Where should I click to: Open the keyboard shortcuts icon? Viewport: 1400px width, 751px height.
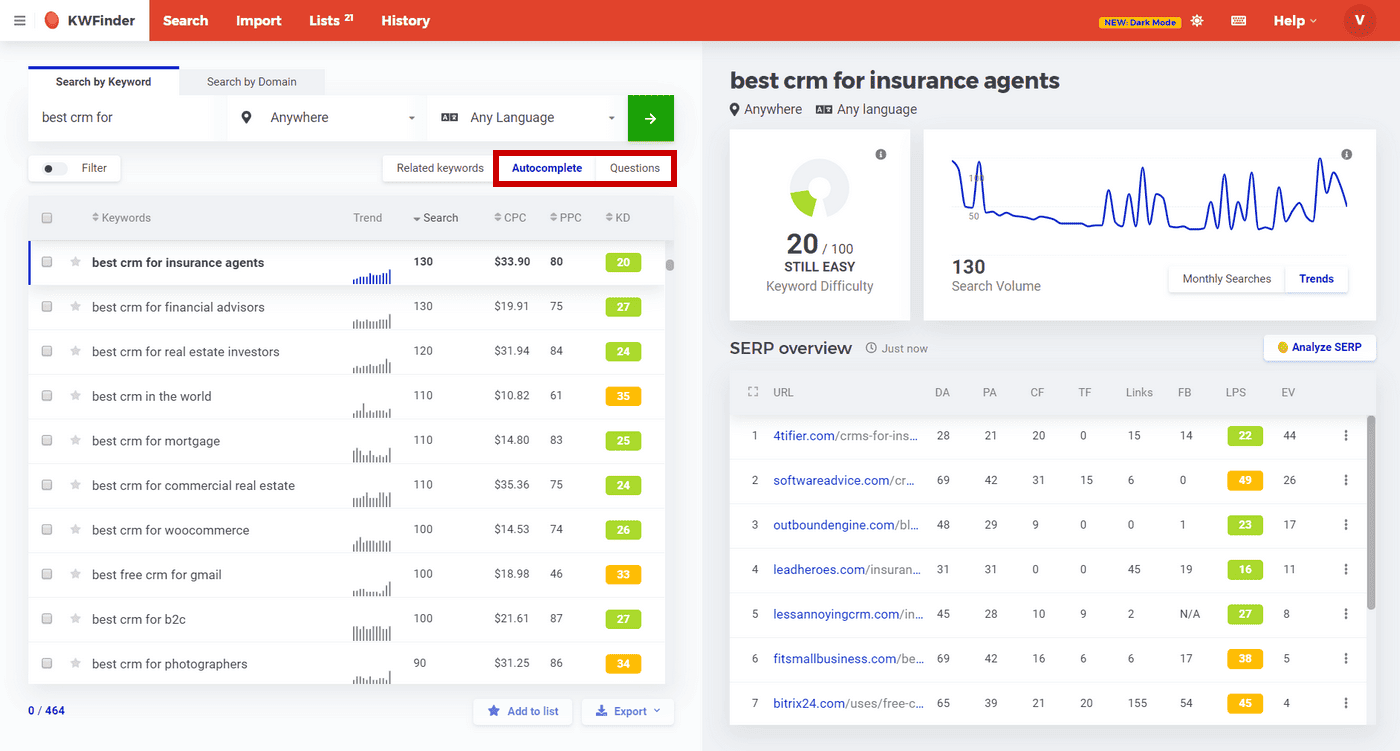[1238, 20]
